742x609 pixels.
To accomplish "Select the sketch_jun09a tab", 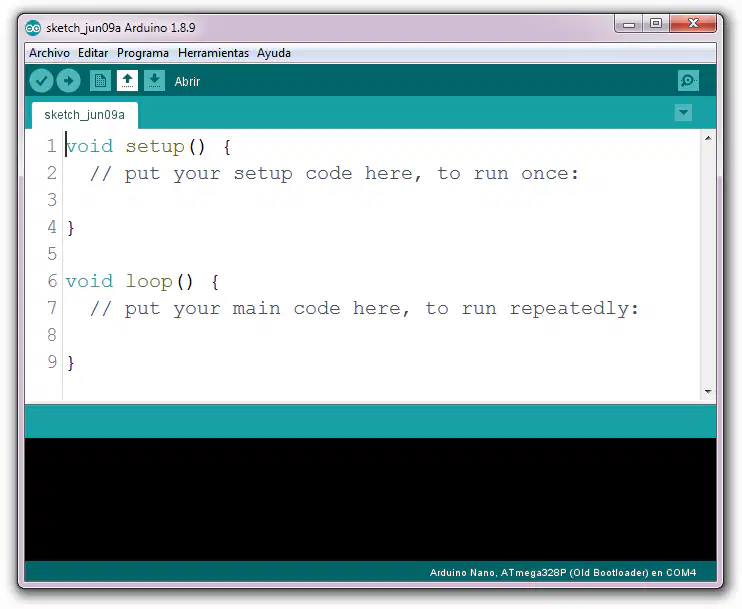I will (x=85, y=115).
